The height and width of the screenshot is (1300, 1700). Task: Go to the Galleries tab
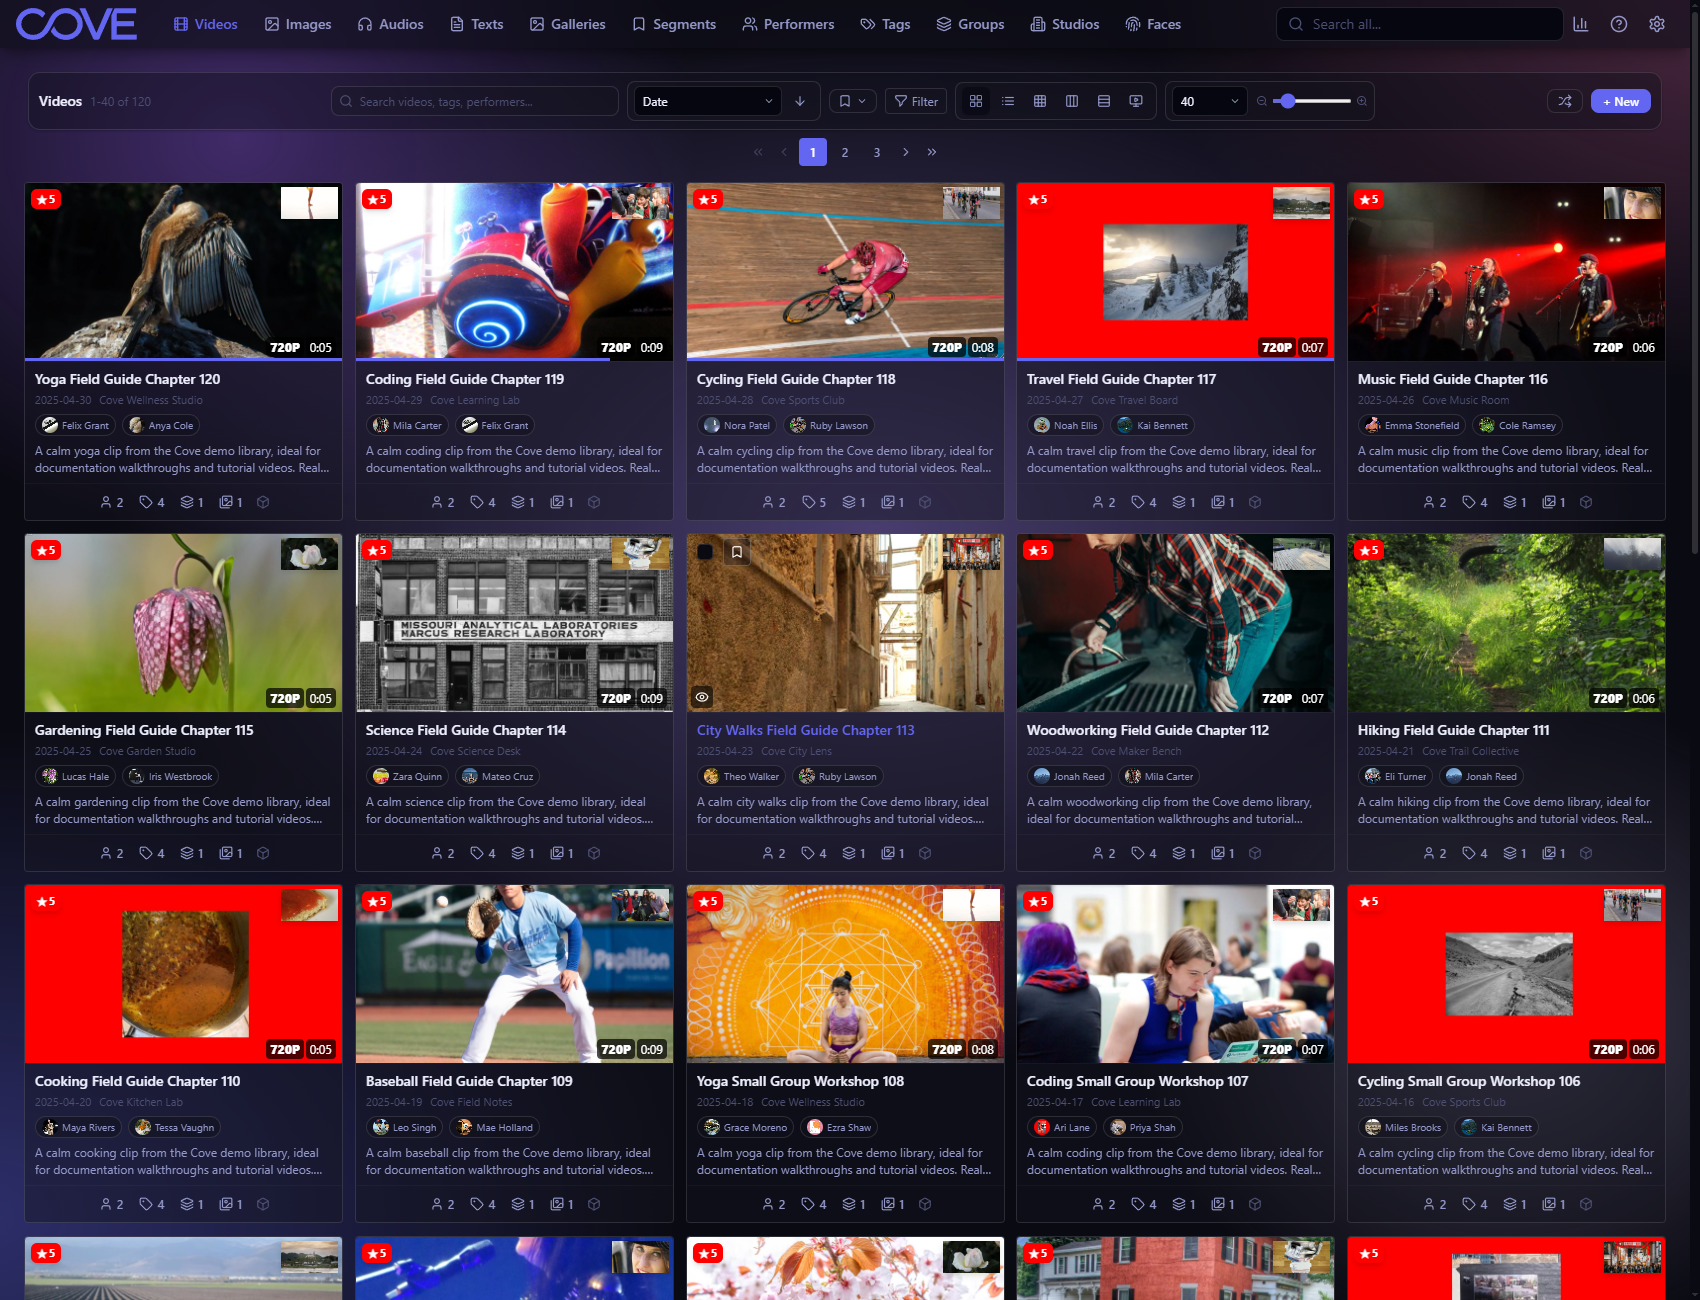(568, 24)
